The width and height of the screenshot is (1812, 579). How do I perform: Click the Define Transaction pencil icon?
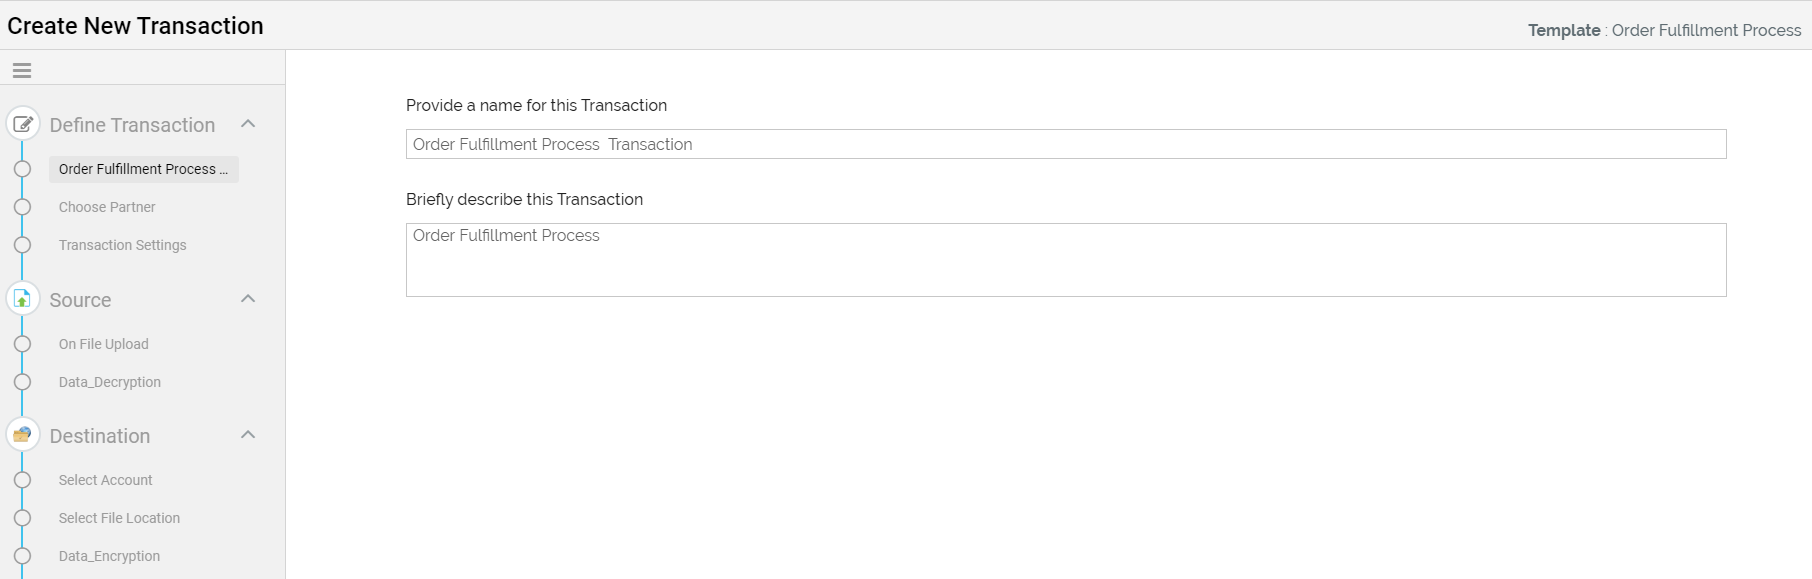click(x=23, y=124)
